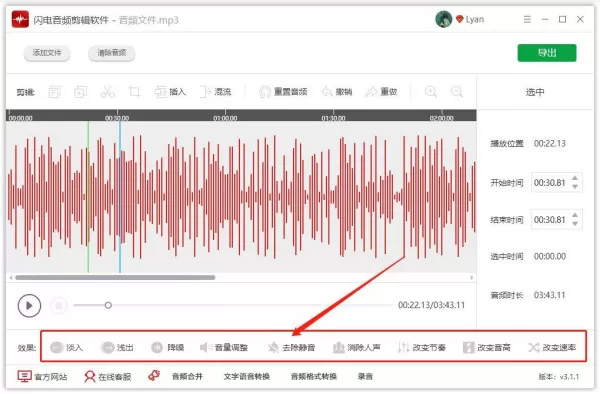The width and height of the screenshot is (600, 394).
Task: Apply the 消除人声 vocal removal effect
Action: (x=356, y=347)
